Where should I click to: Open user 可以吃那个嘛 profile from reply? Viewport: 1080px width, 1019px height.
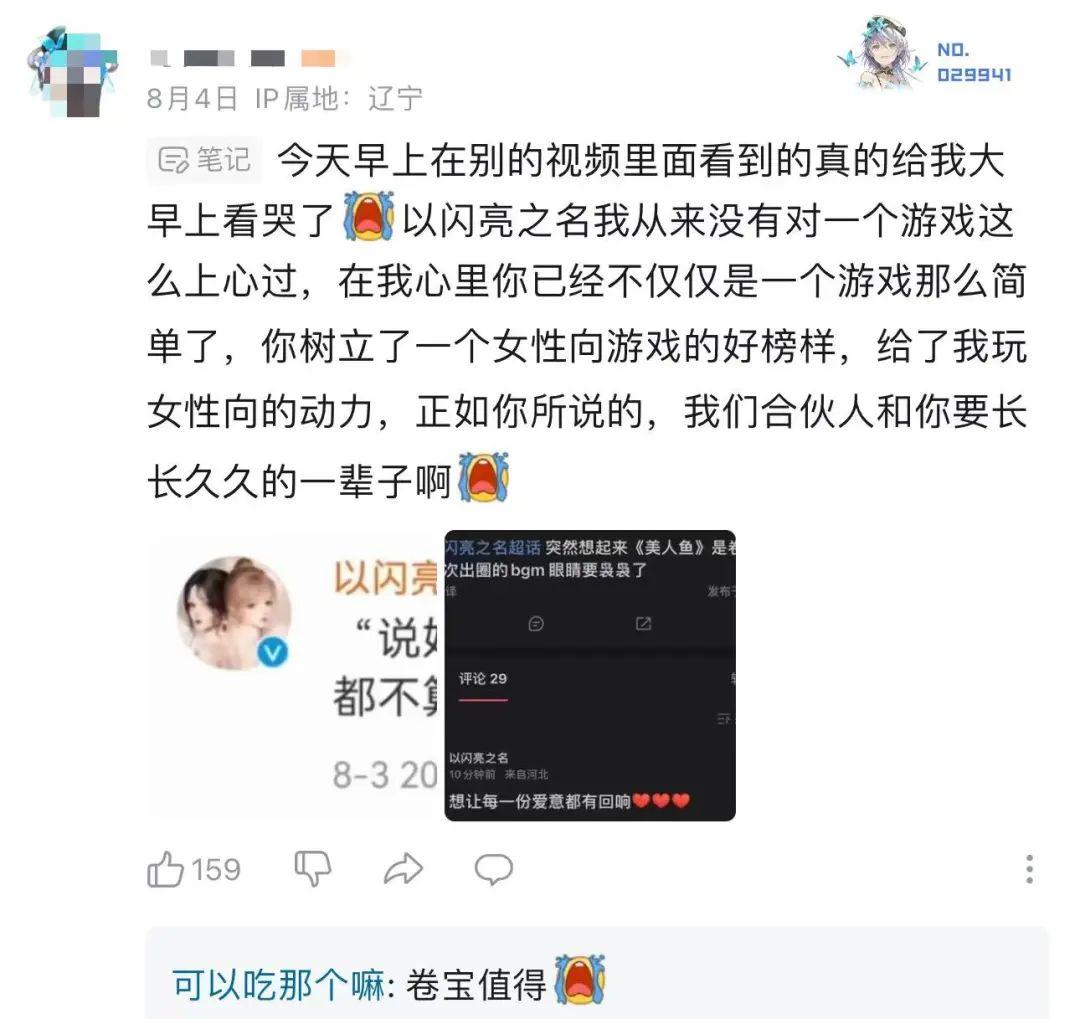[x=278, y=985]
